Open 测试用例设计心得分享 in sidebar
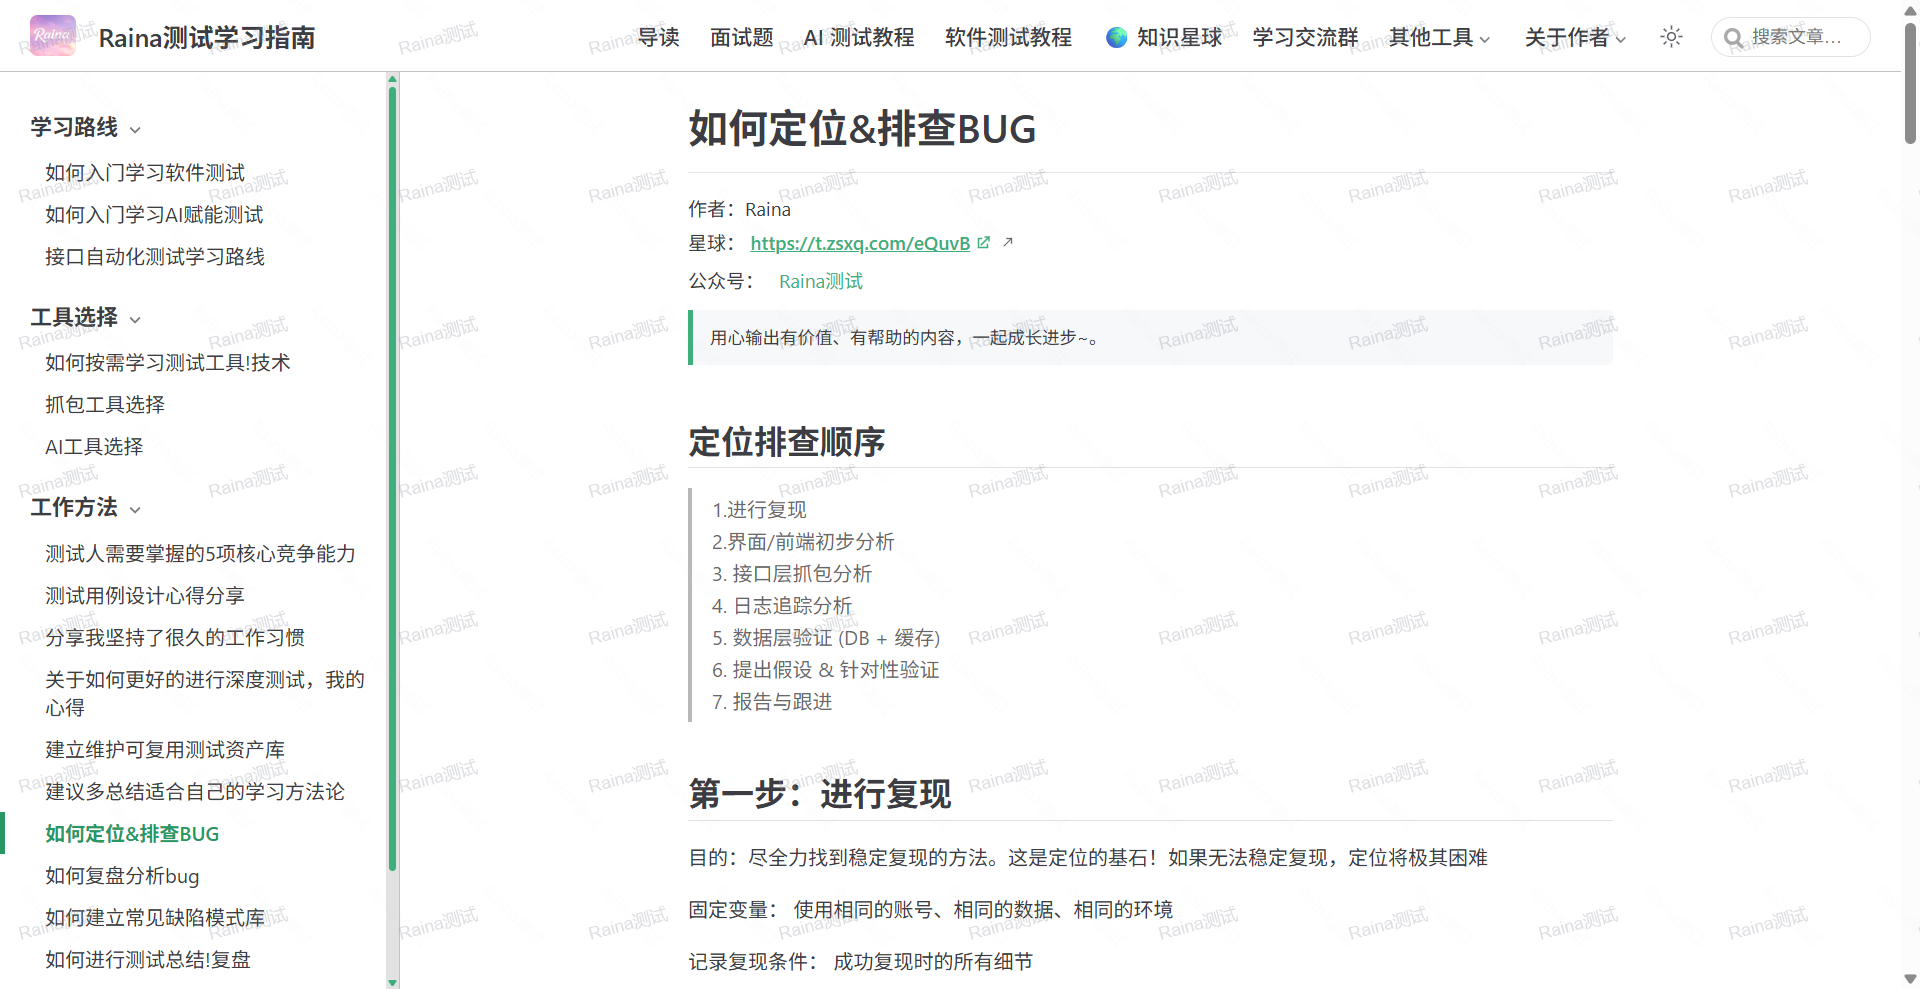The height and width of the screenshot is (989, 1920). [x=145, y=595]
